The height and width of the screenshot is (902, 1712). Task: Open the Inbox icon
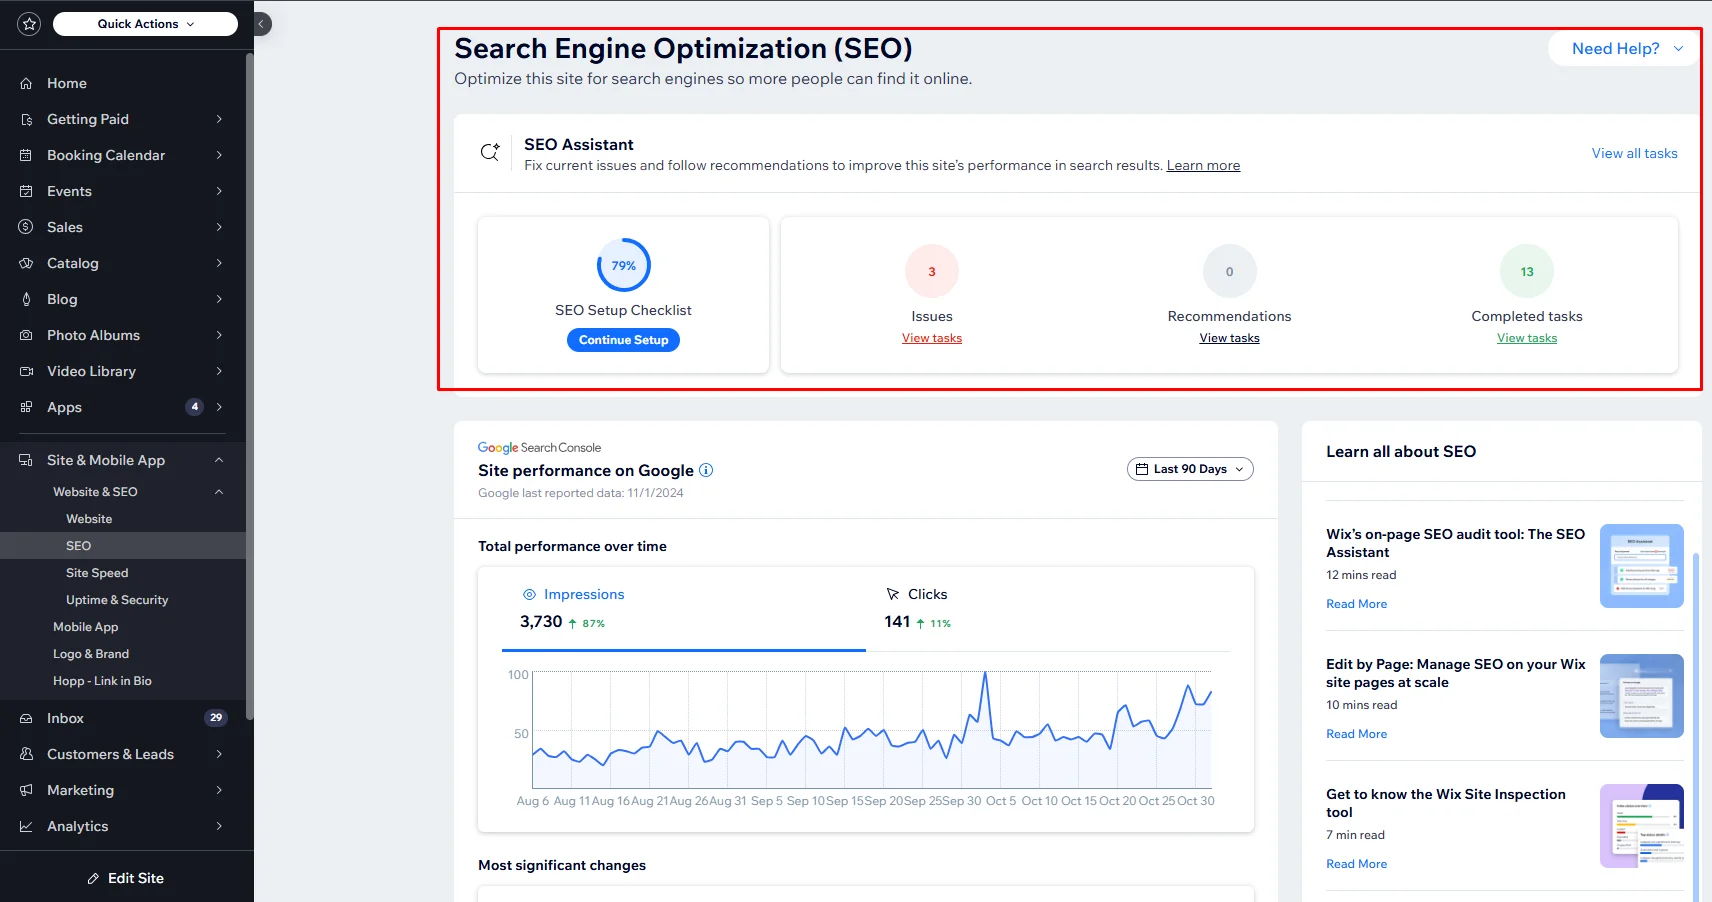coord(27,718)
